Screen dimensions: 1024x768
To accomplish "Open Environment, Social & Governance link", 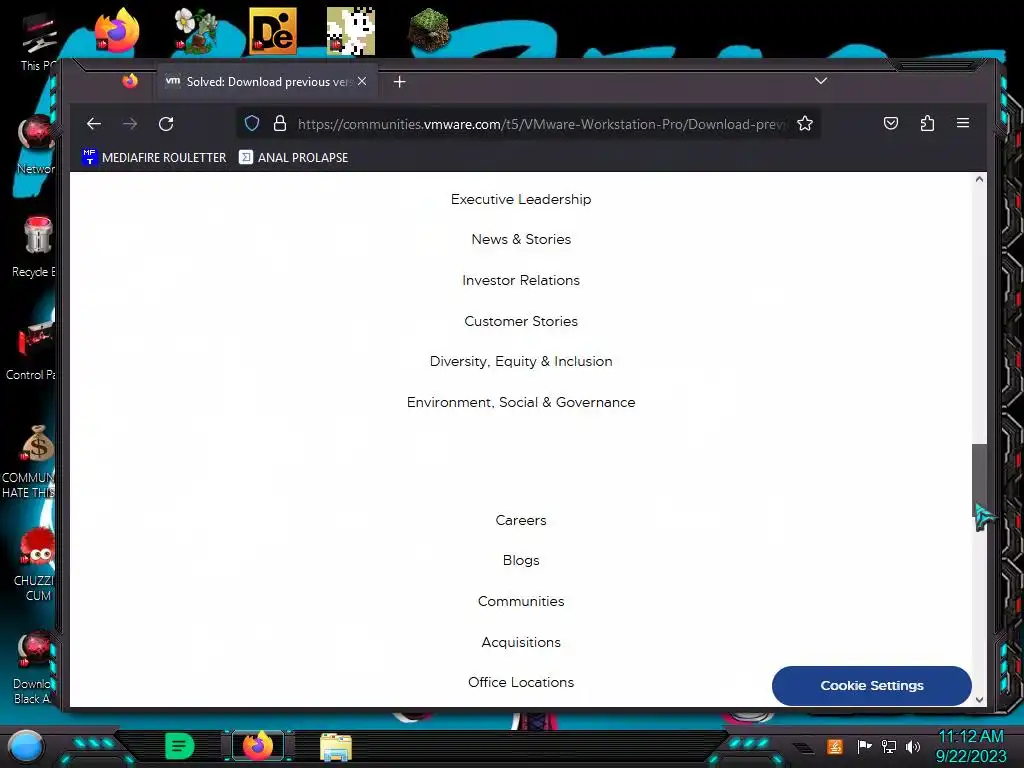I will click(x=521, y=402).
